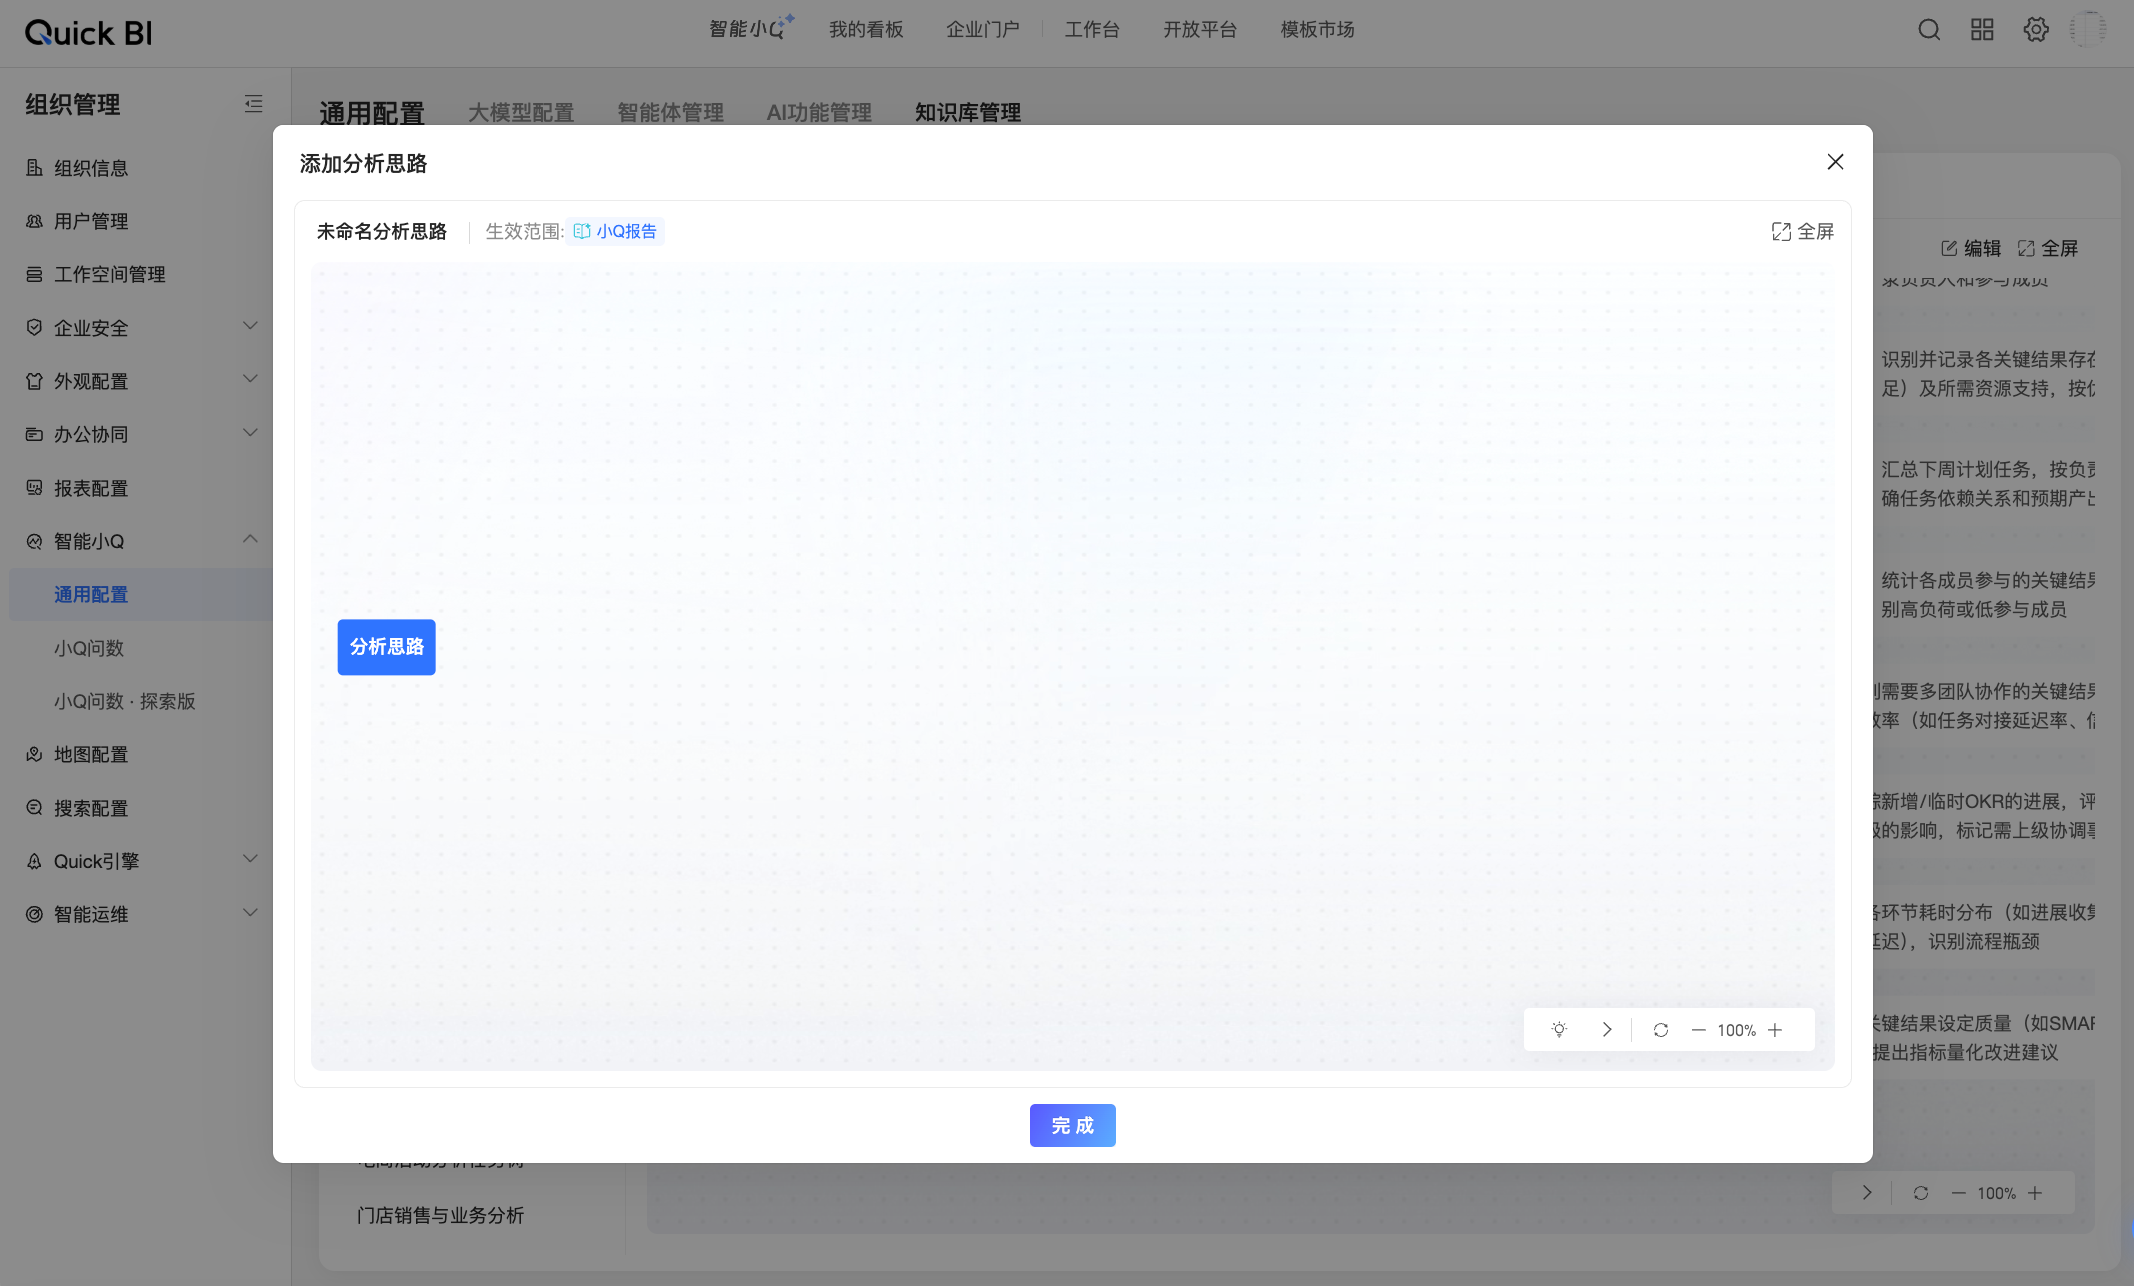Zoom out with the minus icon
The width and height of the screenshot is (2134, 1286).
click(1698, 1030)
